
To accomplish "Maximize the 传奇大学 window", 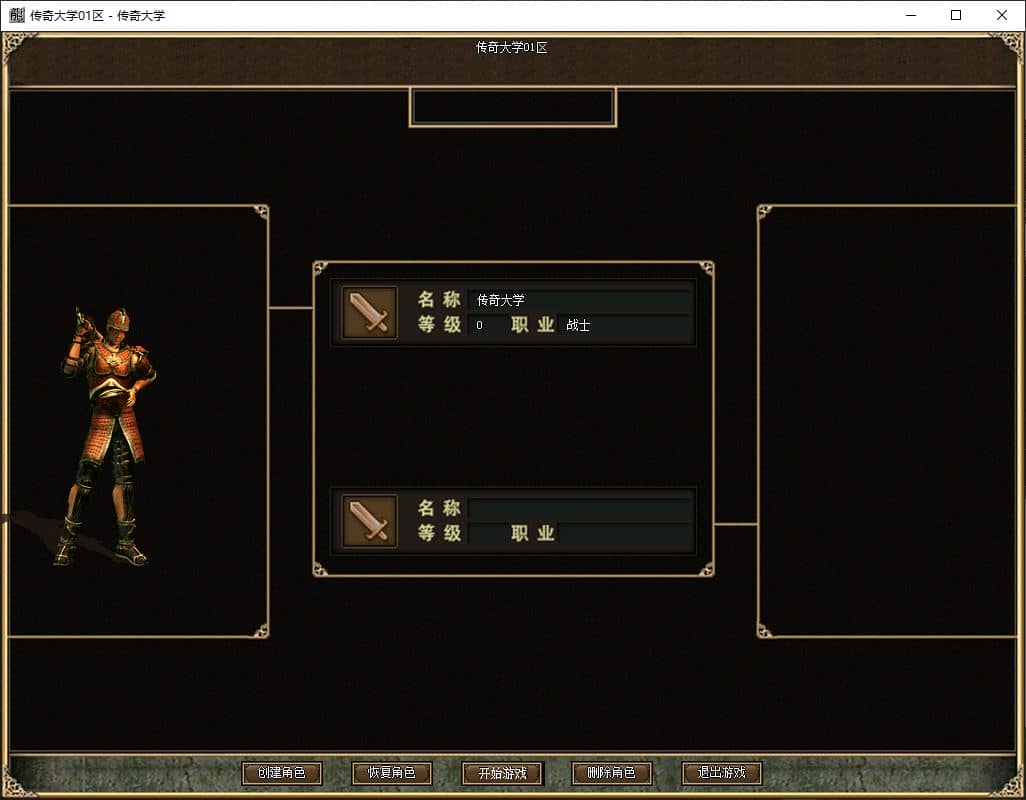I will [x=956, y=15].
